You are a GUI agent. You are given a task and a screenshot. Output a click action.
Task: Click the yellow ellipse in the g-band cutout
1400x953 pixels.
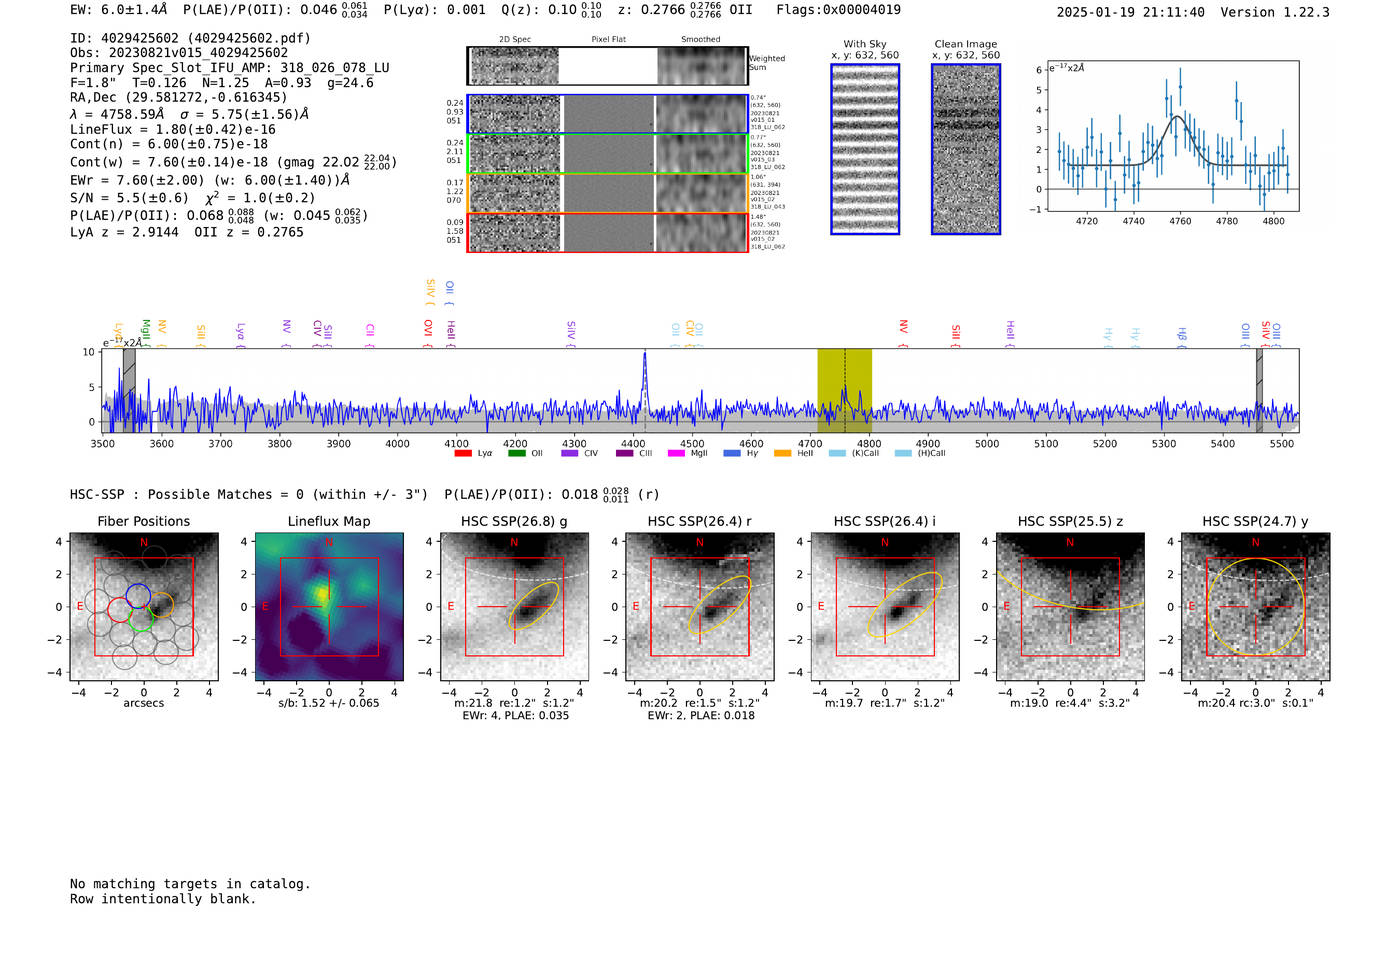pyautogui.click(x=534, y=605)
